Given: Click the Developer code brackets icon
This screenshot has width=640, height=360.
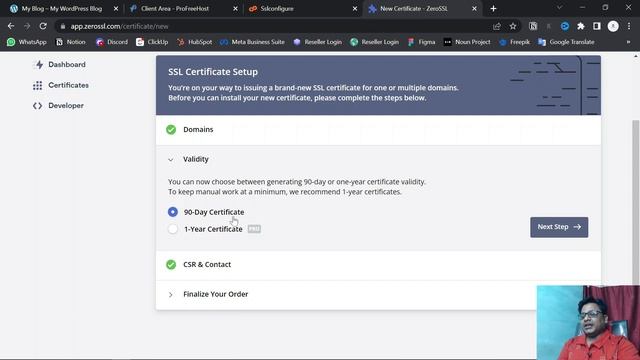Looking at the screenshot, I should [x=38, y=106].
